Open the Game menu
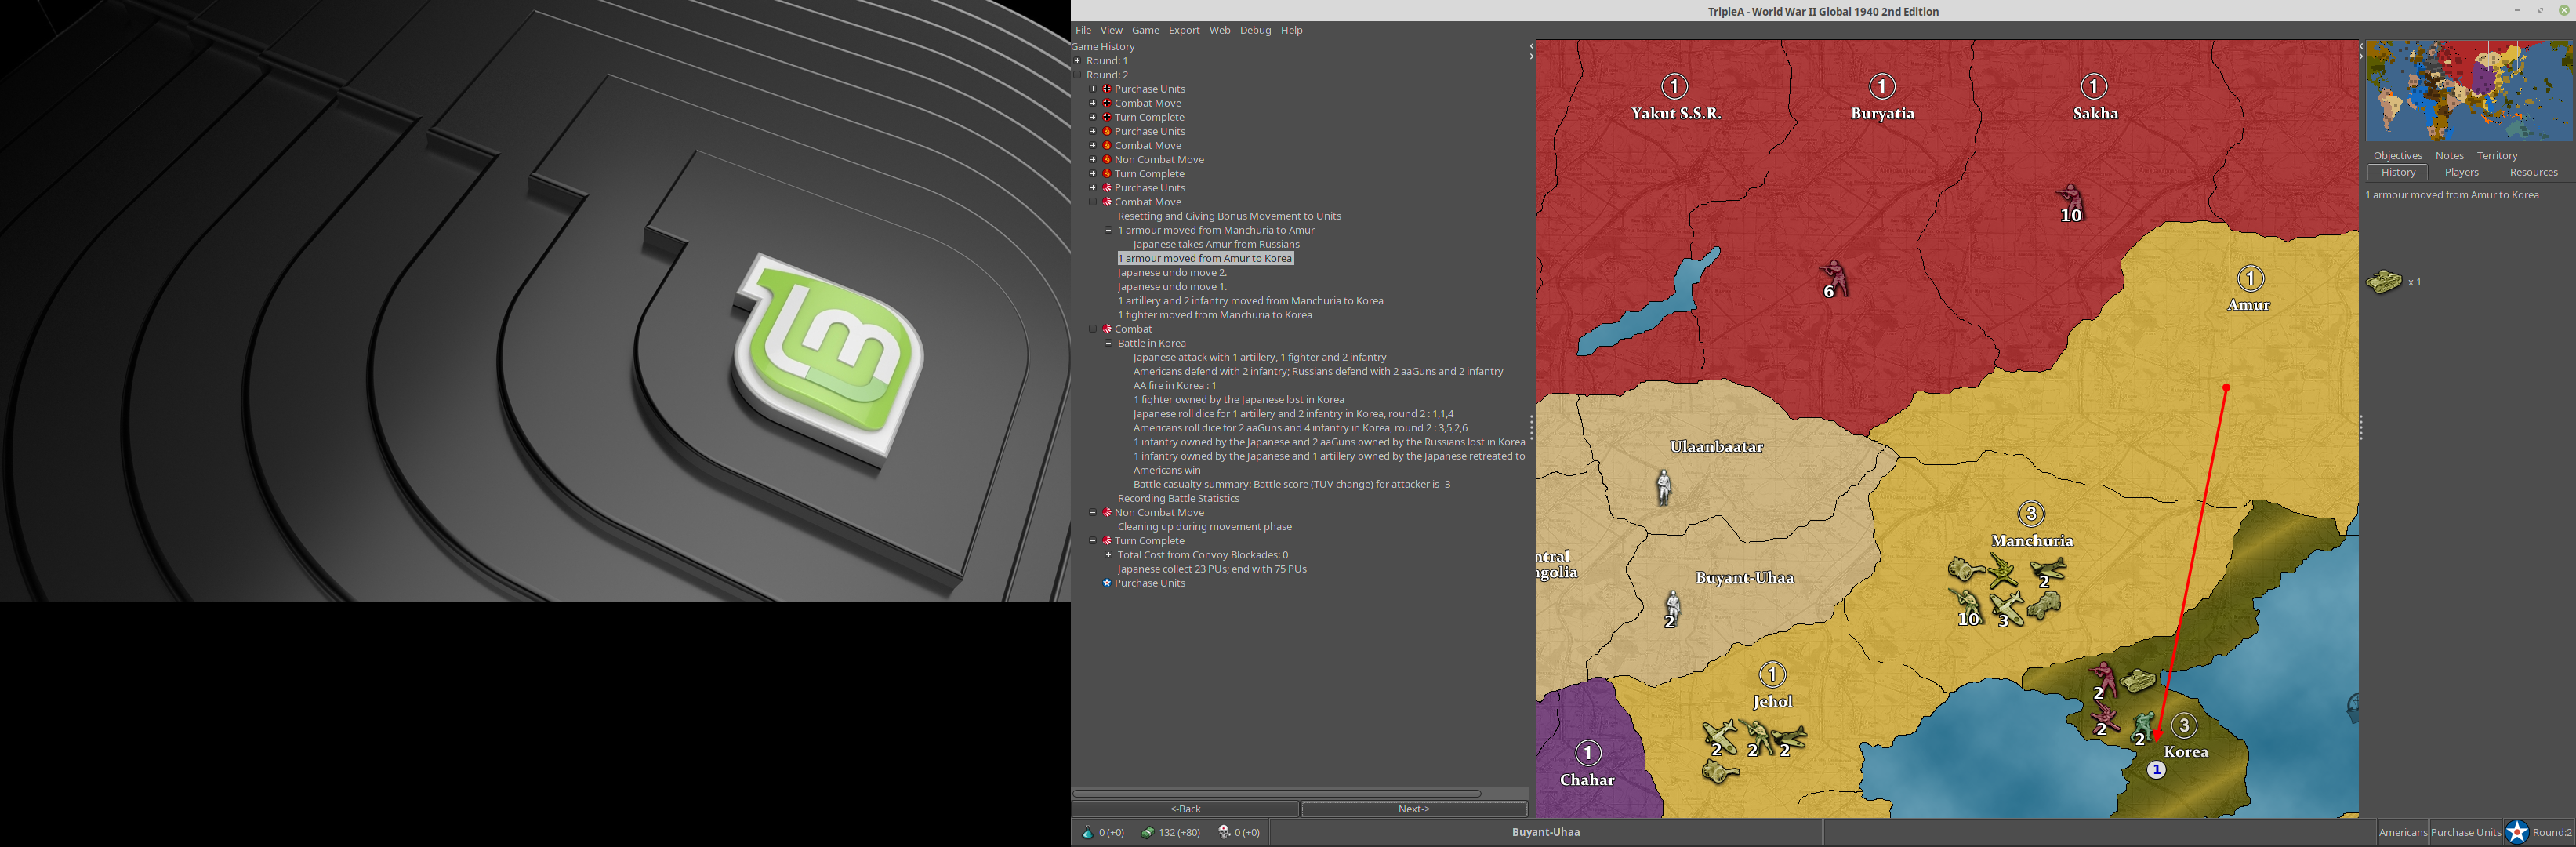 1145,30
